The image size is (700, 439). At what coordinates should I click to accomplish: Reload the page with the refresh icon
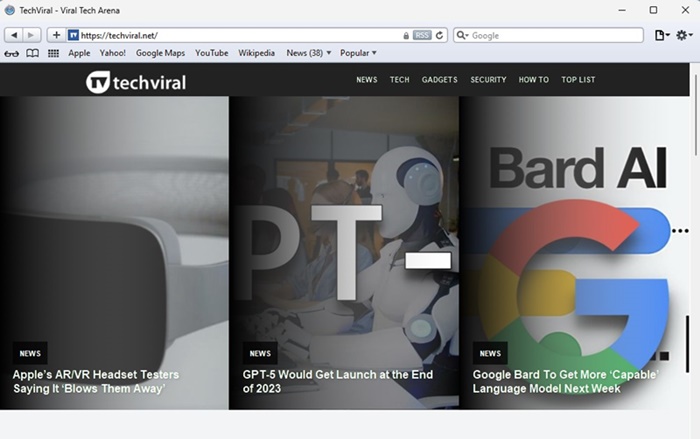(x=440, y=35)
